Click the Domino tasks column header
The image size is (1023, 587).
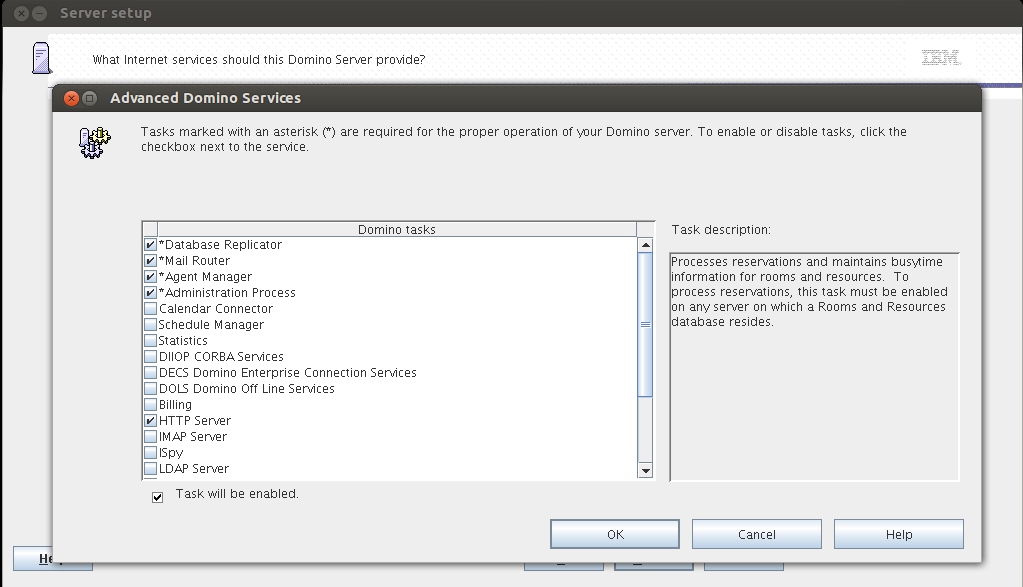(x=397, y=229)
